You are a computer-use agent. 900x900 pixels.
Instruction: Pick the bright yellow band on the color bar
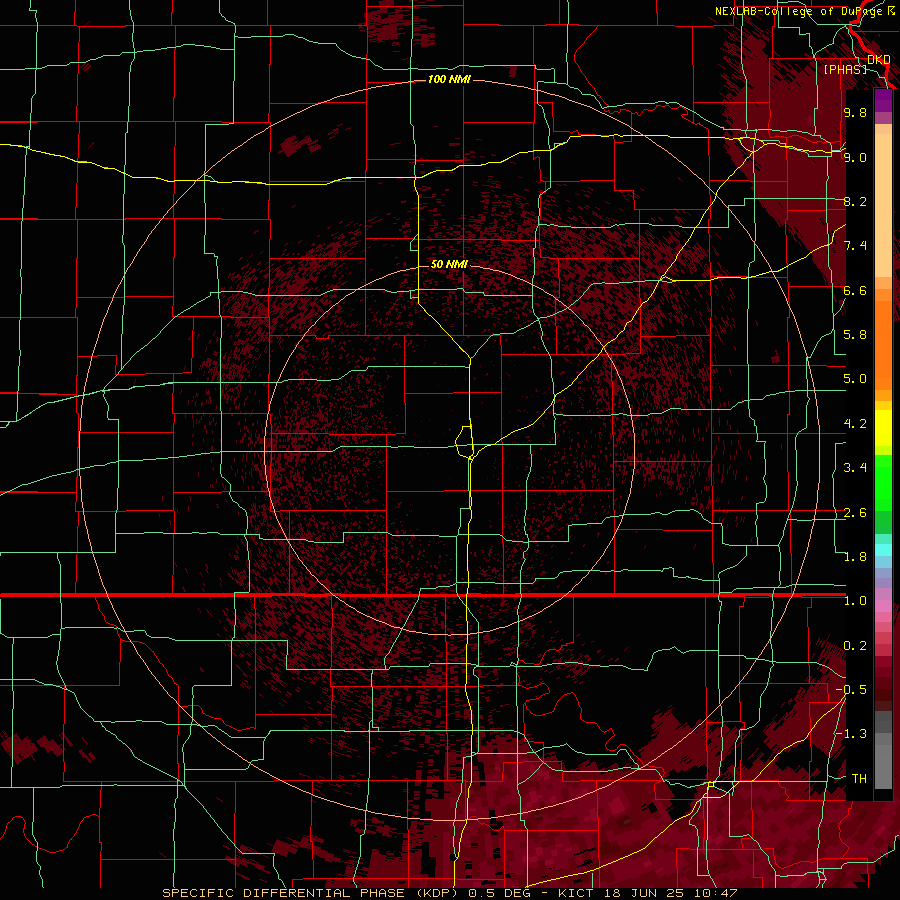[883, 428]
